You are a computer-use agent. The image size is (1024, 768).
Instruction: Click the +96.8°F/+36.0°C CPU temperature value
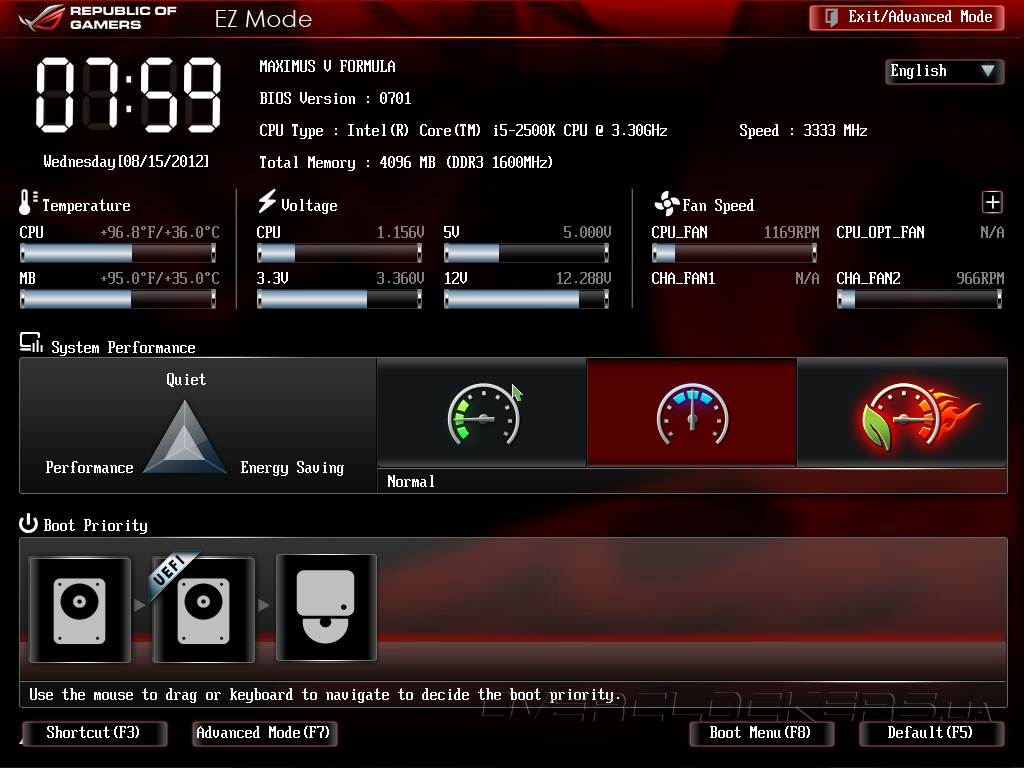click(160, 232)
